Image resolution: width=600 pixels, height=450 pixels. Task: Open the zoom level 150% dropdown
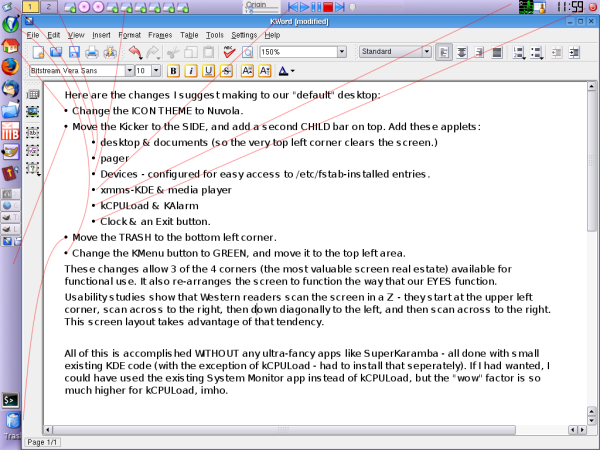click(300, 51)
